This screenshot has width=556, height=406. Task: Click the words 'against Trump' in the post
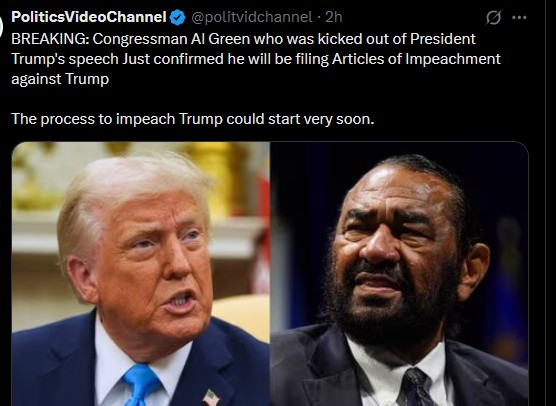click(x=60, y=79)
